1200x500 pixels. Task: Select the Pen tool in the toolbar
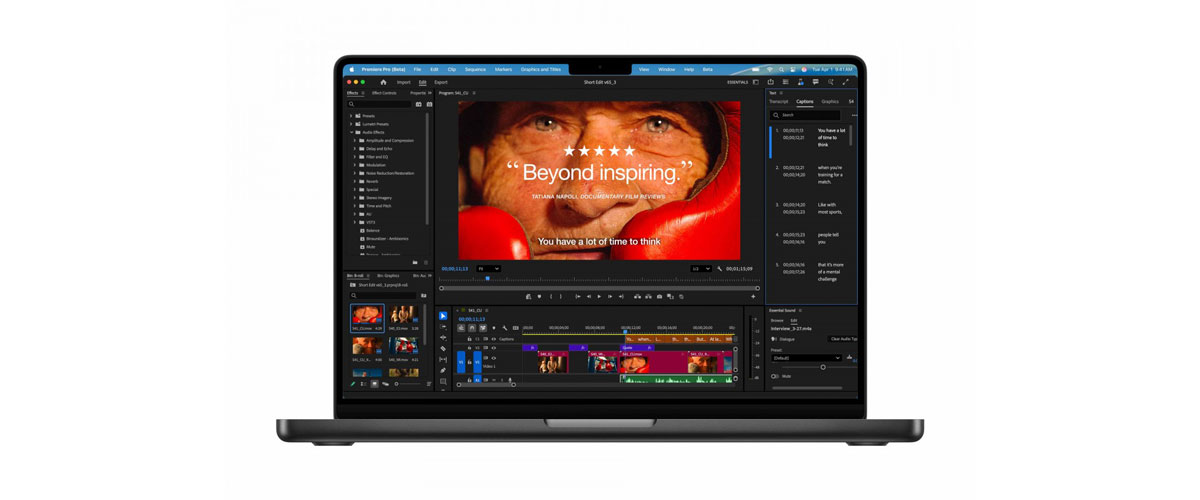click(x=443, y=370)
